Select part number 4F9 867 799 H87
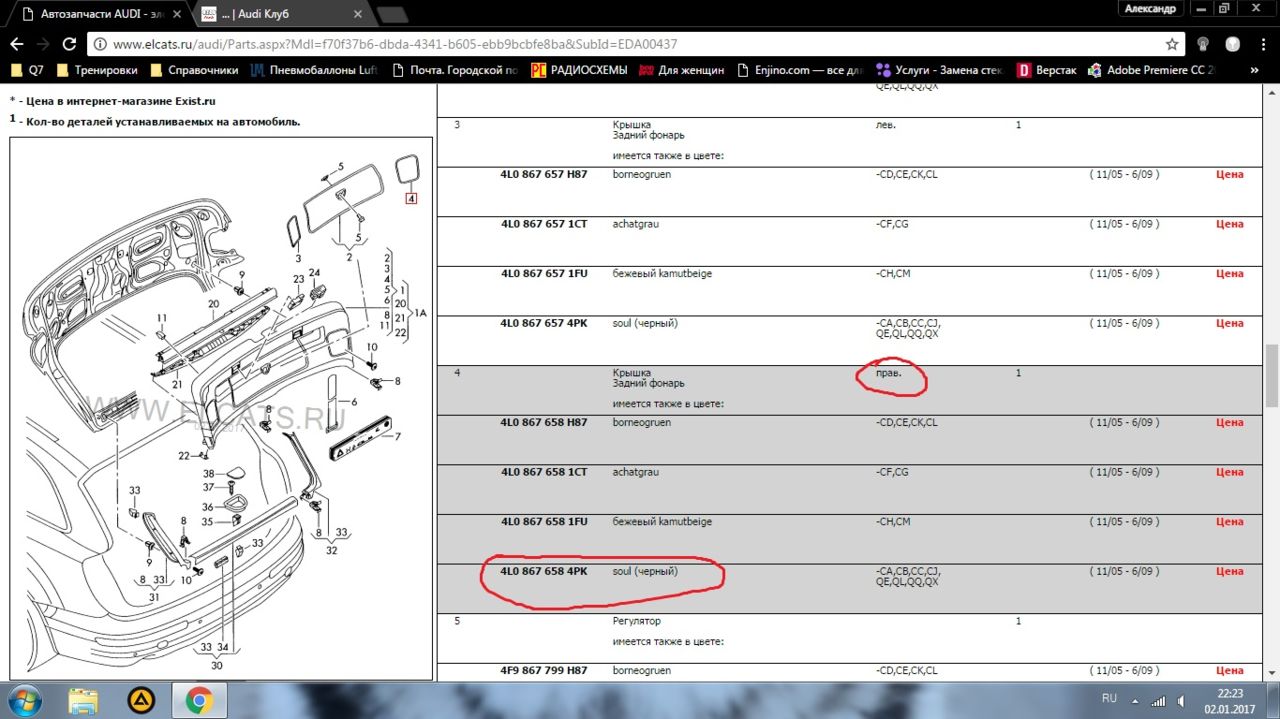This screenshot has height=719, width=1280. (544, 671)
